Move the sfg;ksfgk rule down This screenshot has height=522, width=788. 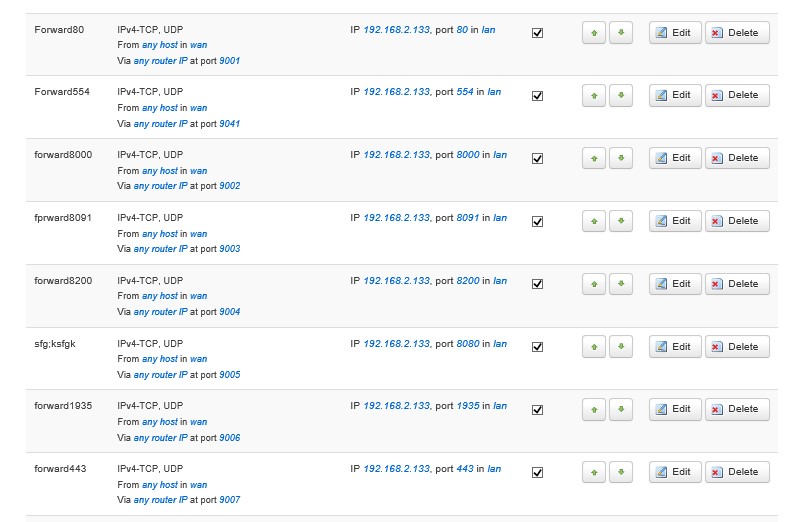[x=621, y=347]
